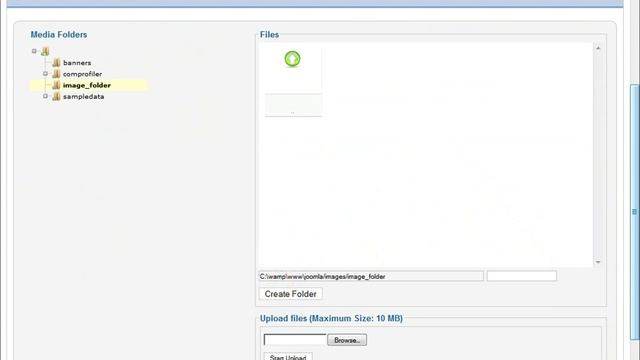Click the image_folder folder icon

(56, 85)
